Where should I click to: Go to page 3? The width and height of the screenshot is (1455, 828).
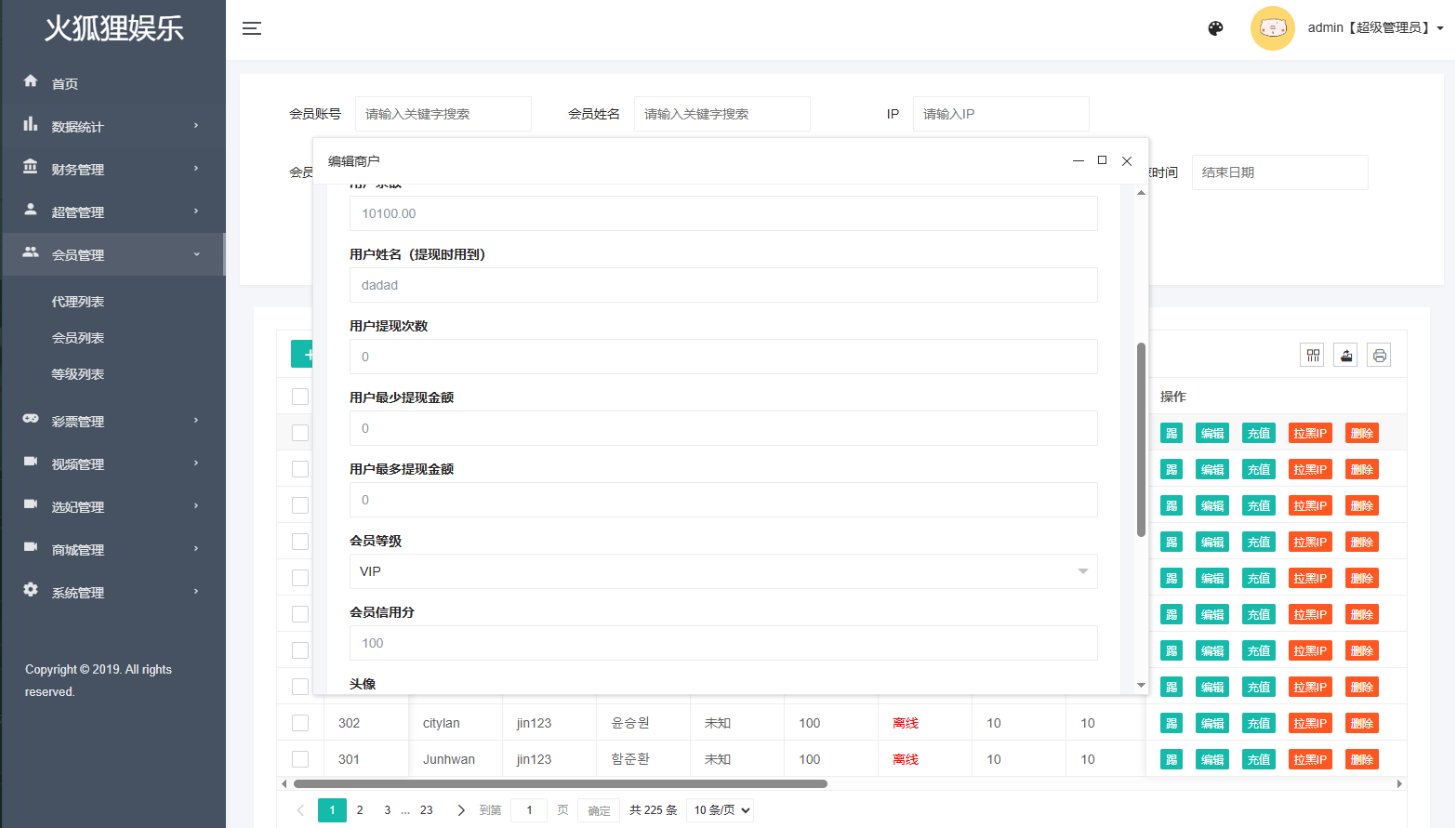pos(387,810)
